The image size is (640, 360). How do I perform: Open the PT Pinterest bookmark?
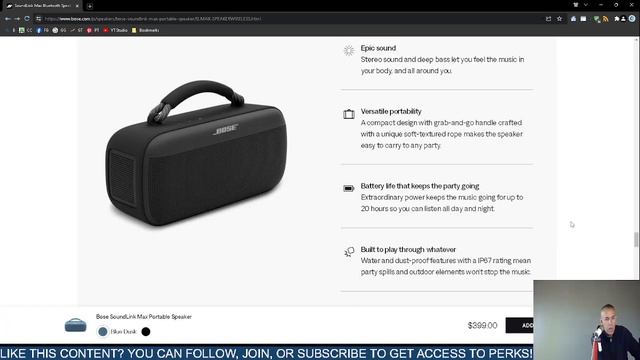[93, 30]
